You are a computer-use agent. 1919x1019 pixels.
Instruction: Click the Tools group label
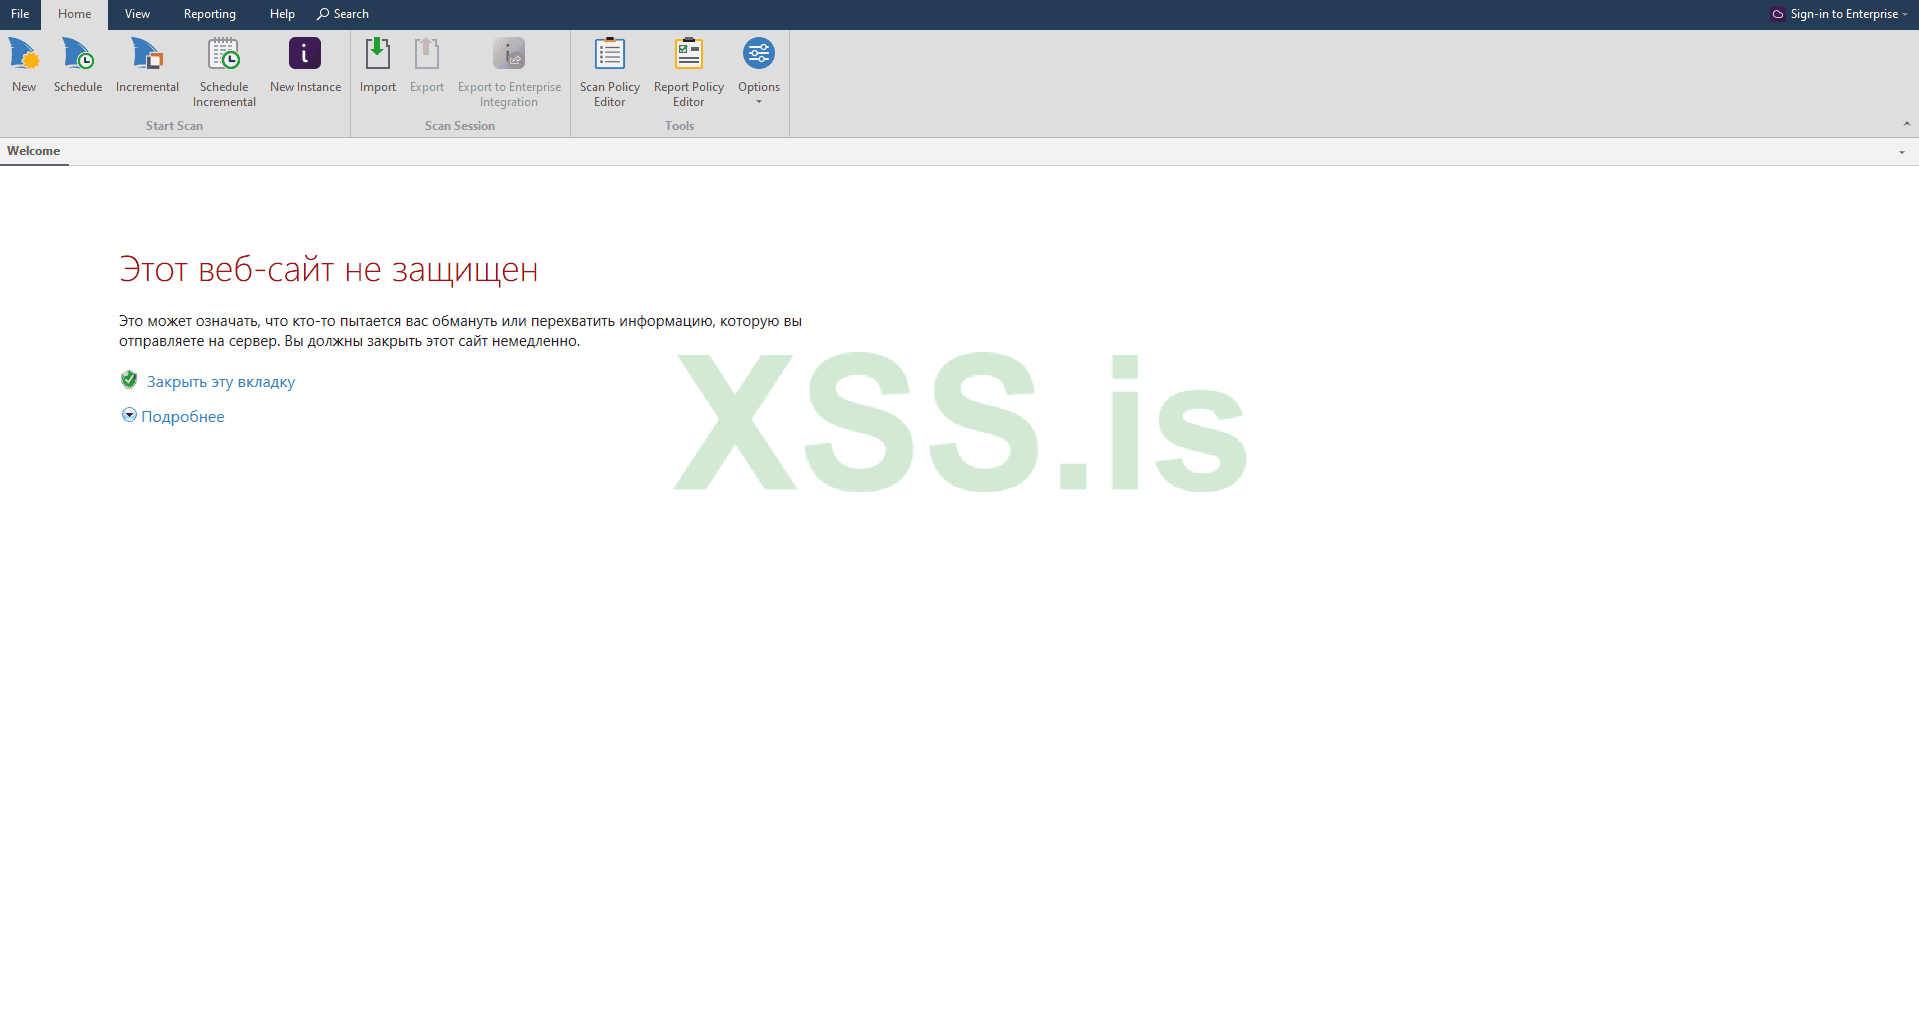(680, 126)
